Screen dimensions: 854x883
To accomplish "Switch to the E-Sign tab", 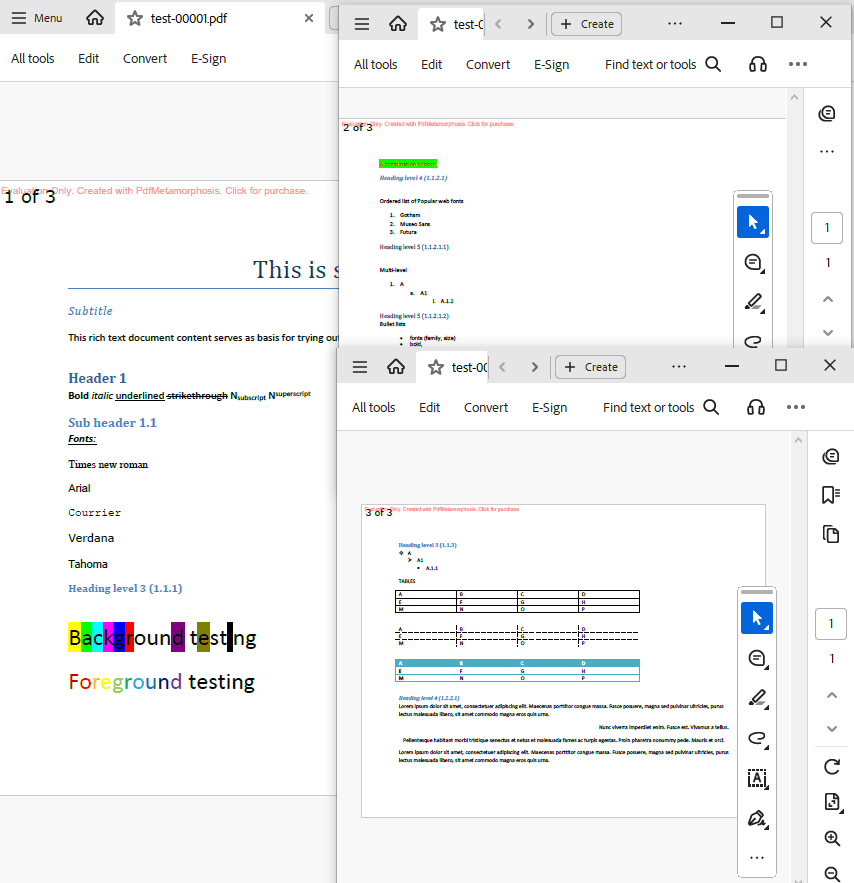I will coord(551,407).
